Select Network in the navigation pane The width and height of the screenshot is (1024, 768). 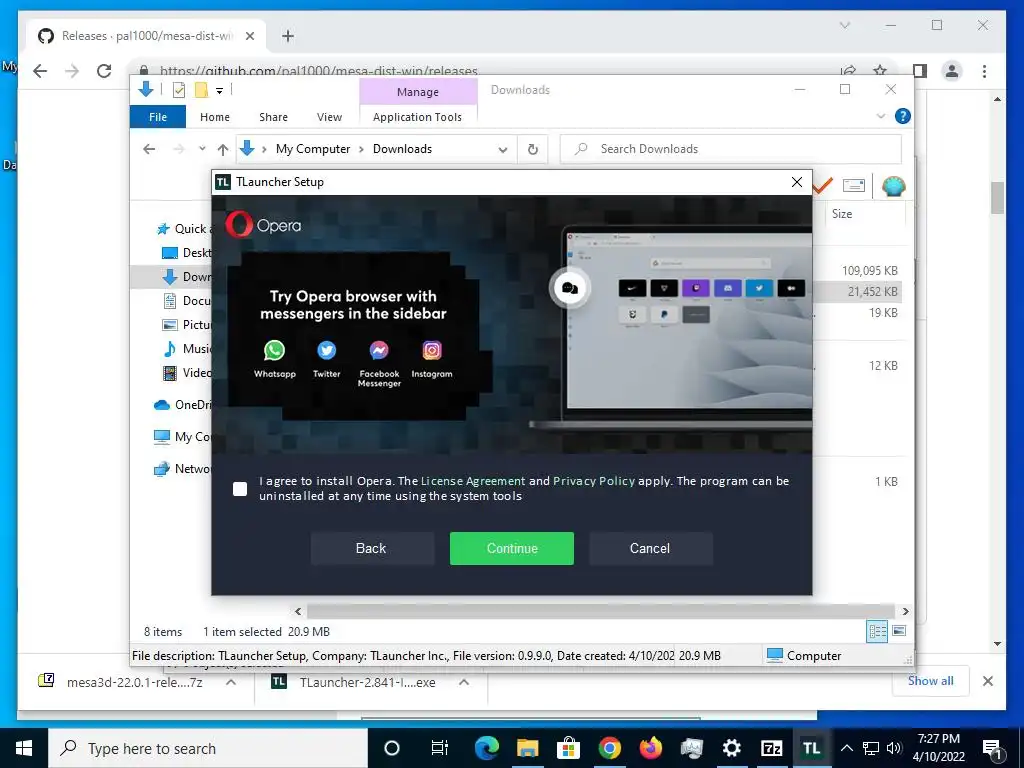182,469
